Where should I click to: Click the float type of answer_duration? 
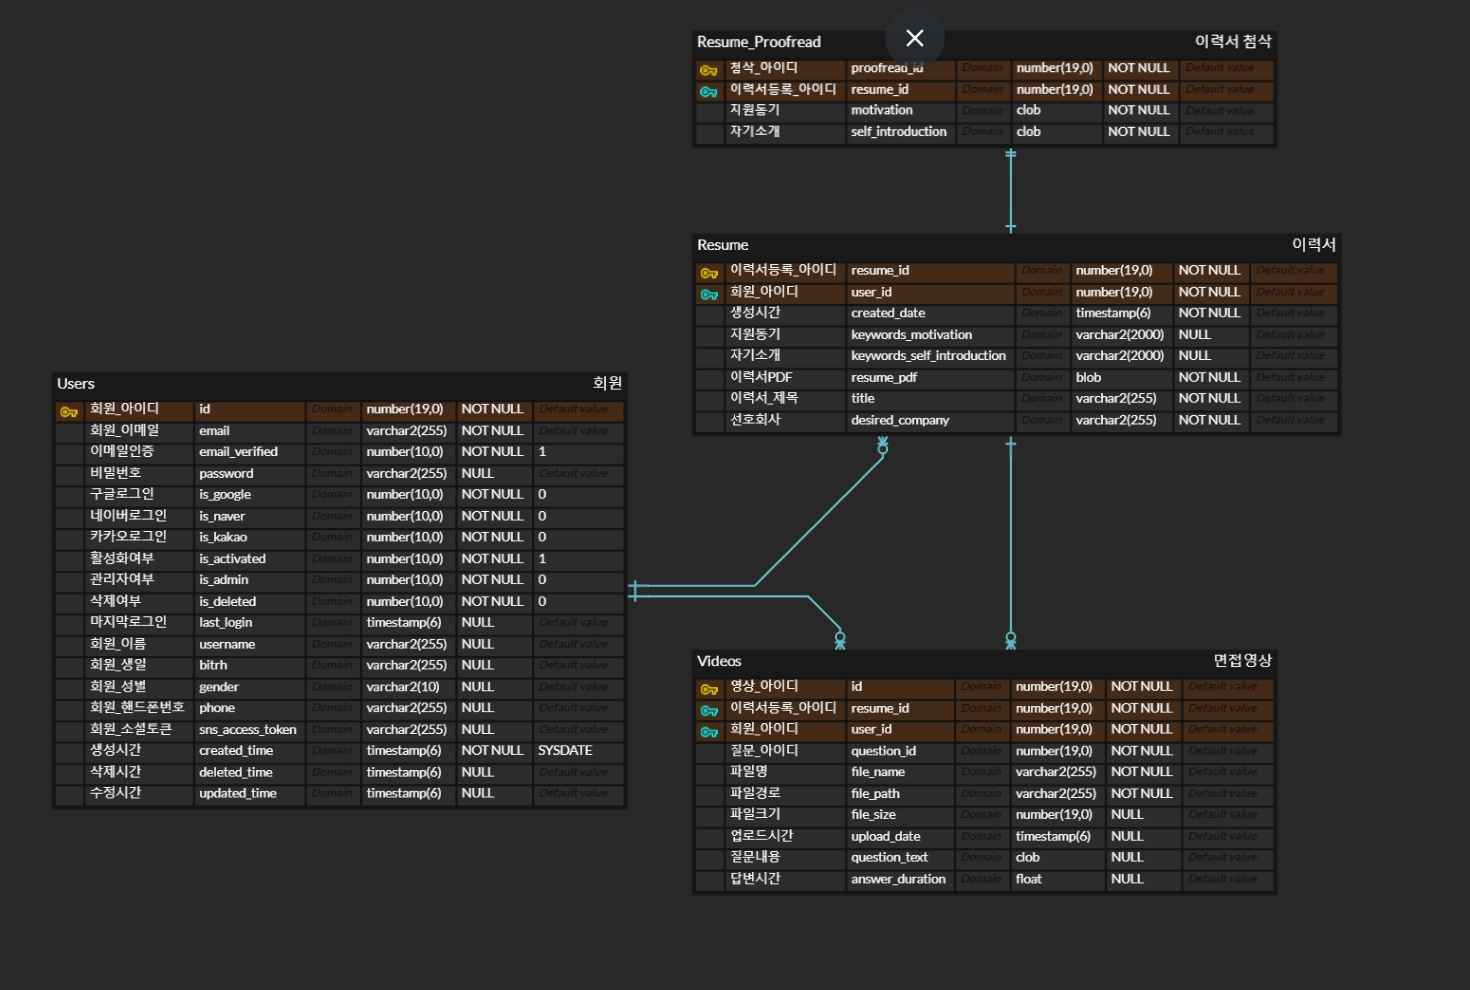click(x=1028, y=879)
